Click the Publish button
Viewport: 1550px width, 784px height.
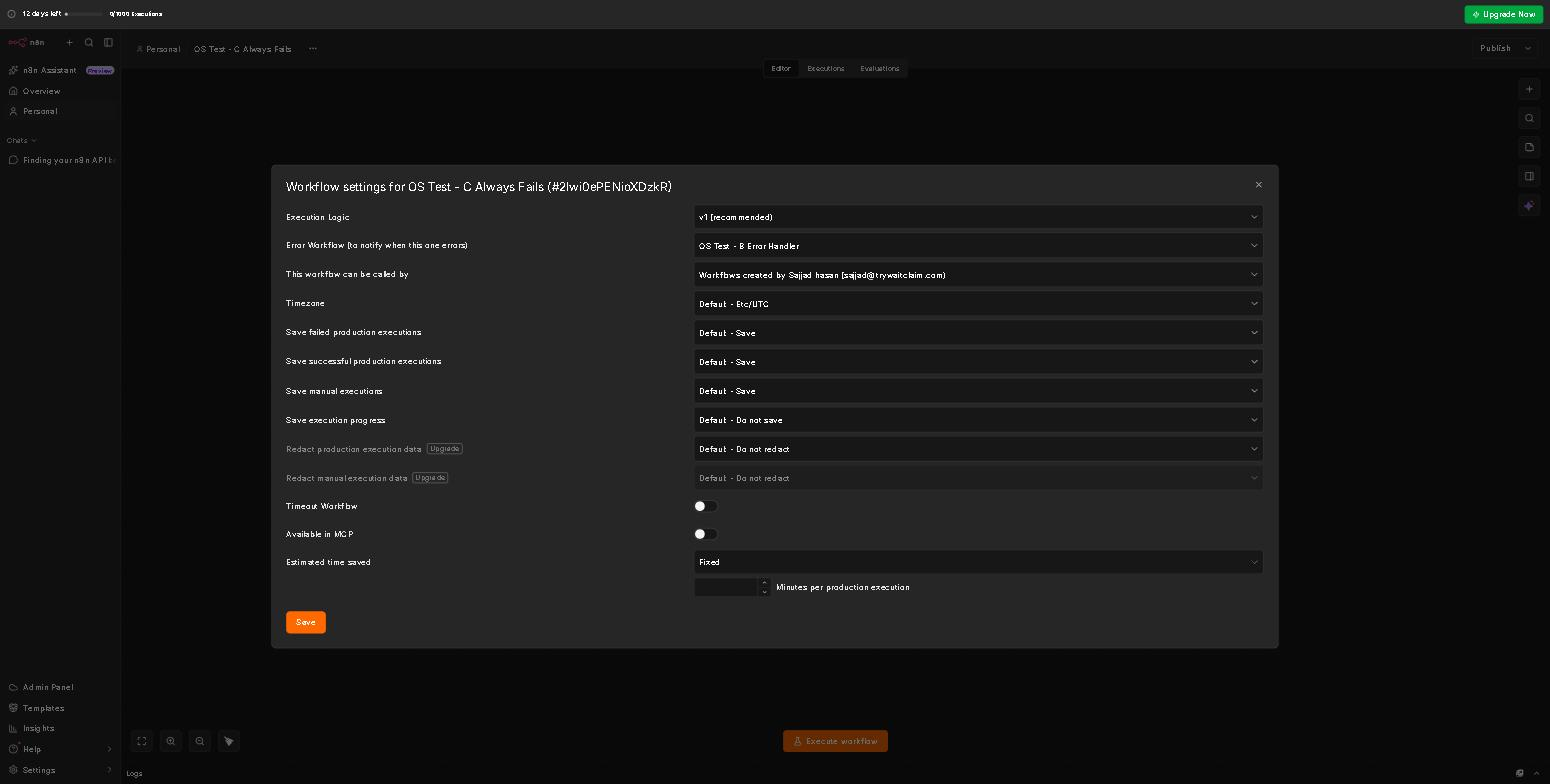point(1495,48)
